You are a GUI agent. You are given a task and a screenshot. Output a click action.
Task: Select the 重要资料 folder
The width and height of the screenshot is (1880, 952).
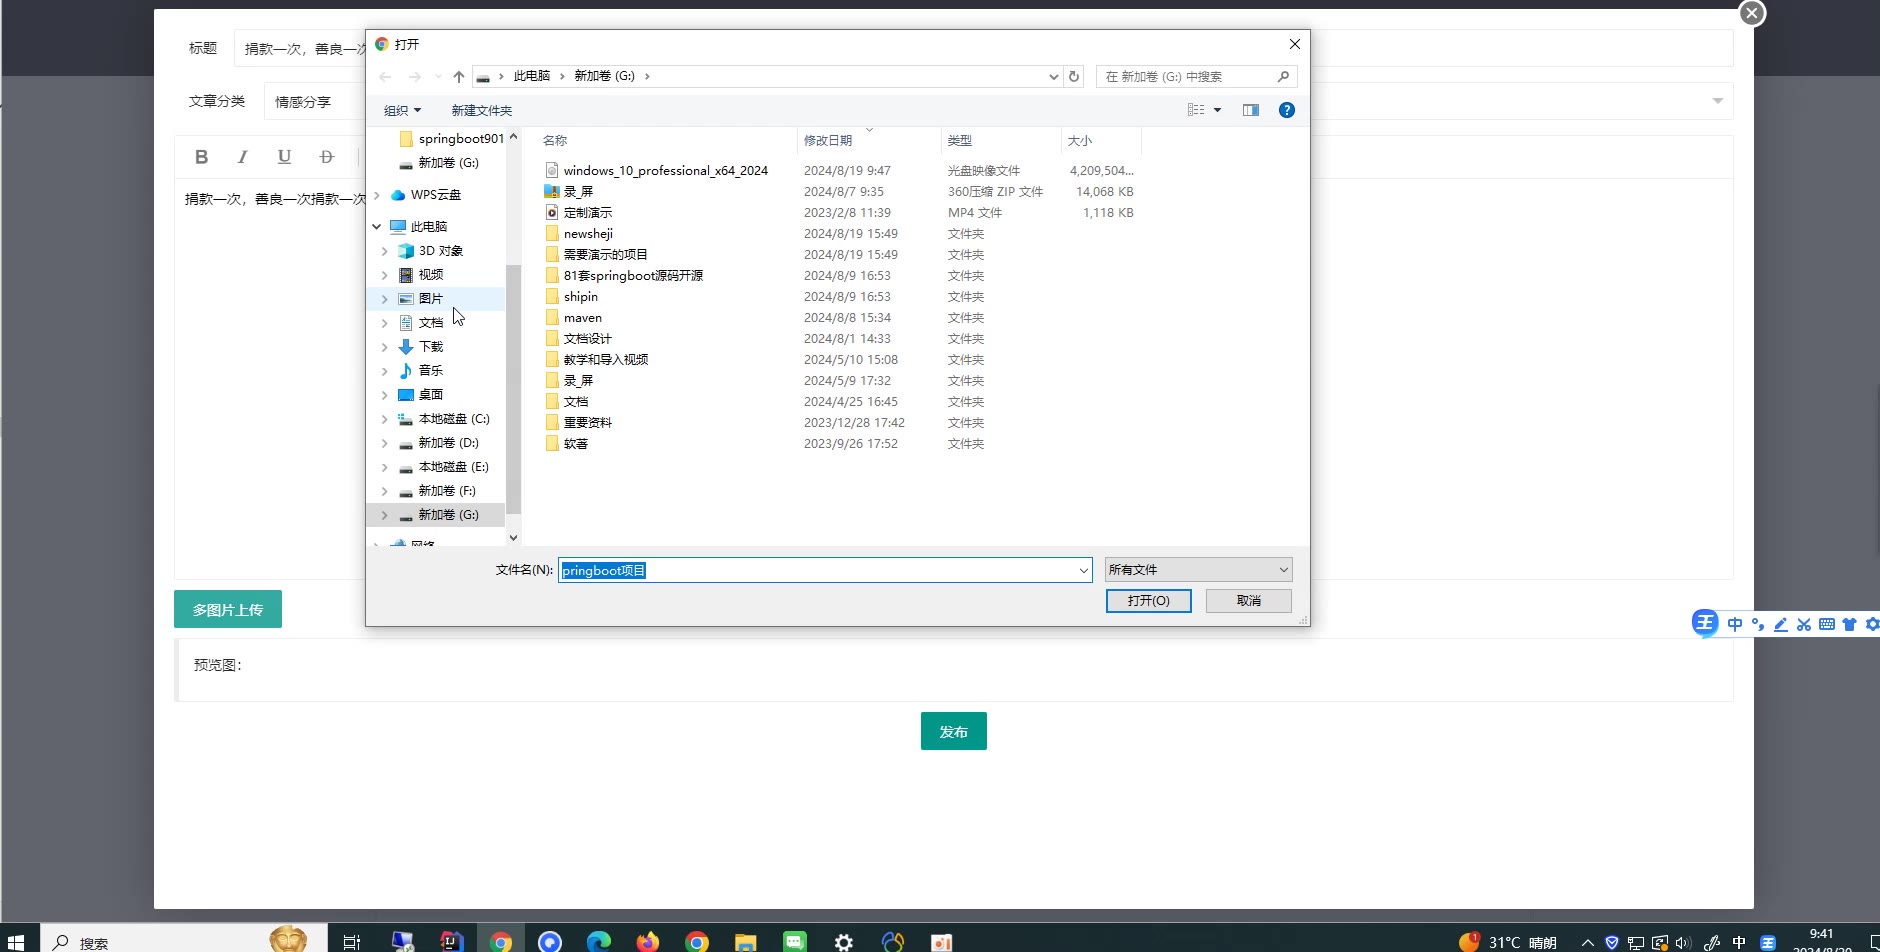click(x=587, y=423)
